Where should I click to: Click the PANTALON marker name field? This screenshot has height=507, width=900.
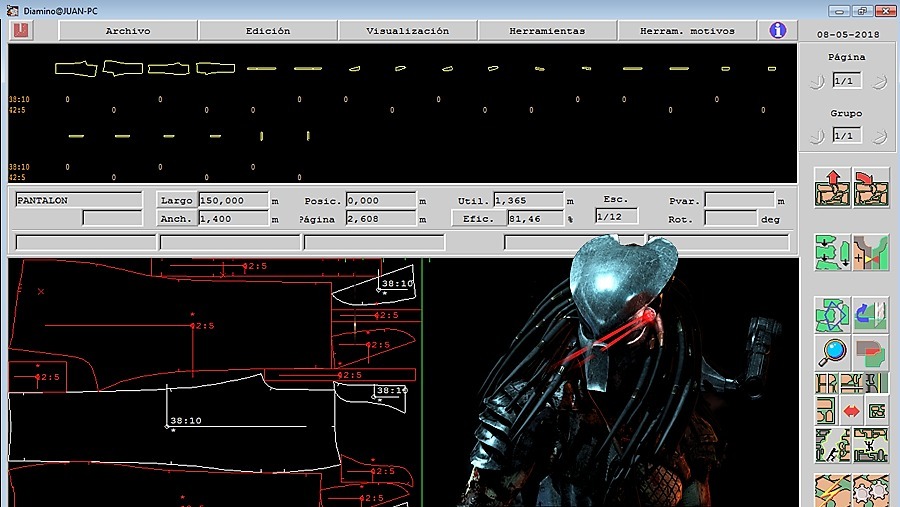pyautogui.click(x=79, y=200)
